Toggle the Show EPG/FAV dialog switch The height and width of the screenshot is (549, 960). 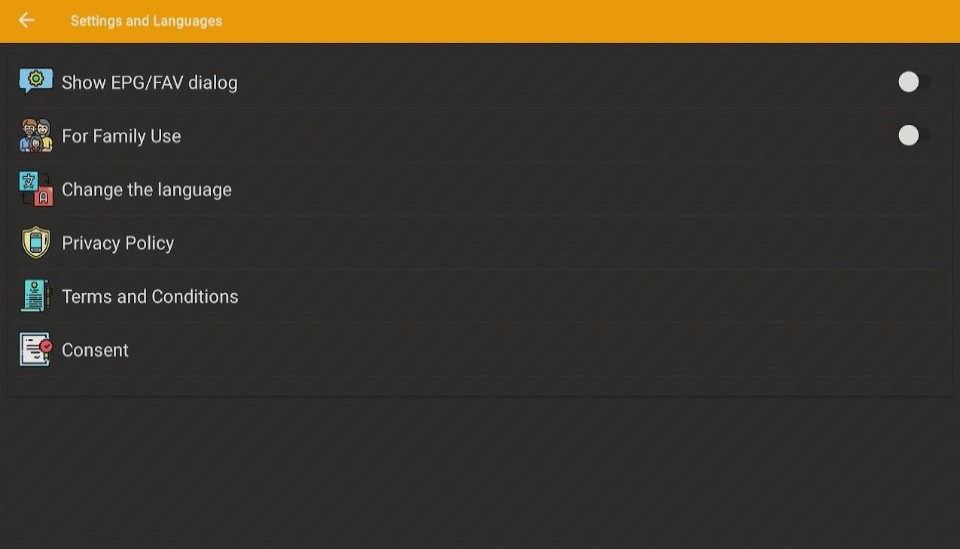pos(914,82)
